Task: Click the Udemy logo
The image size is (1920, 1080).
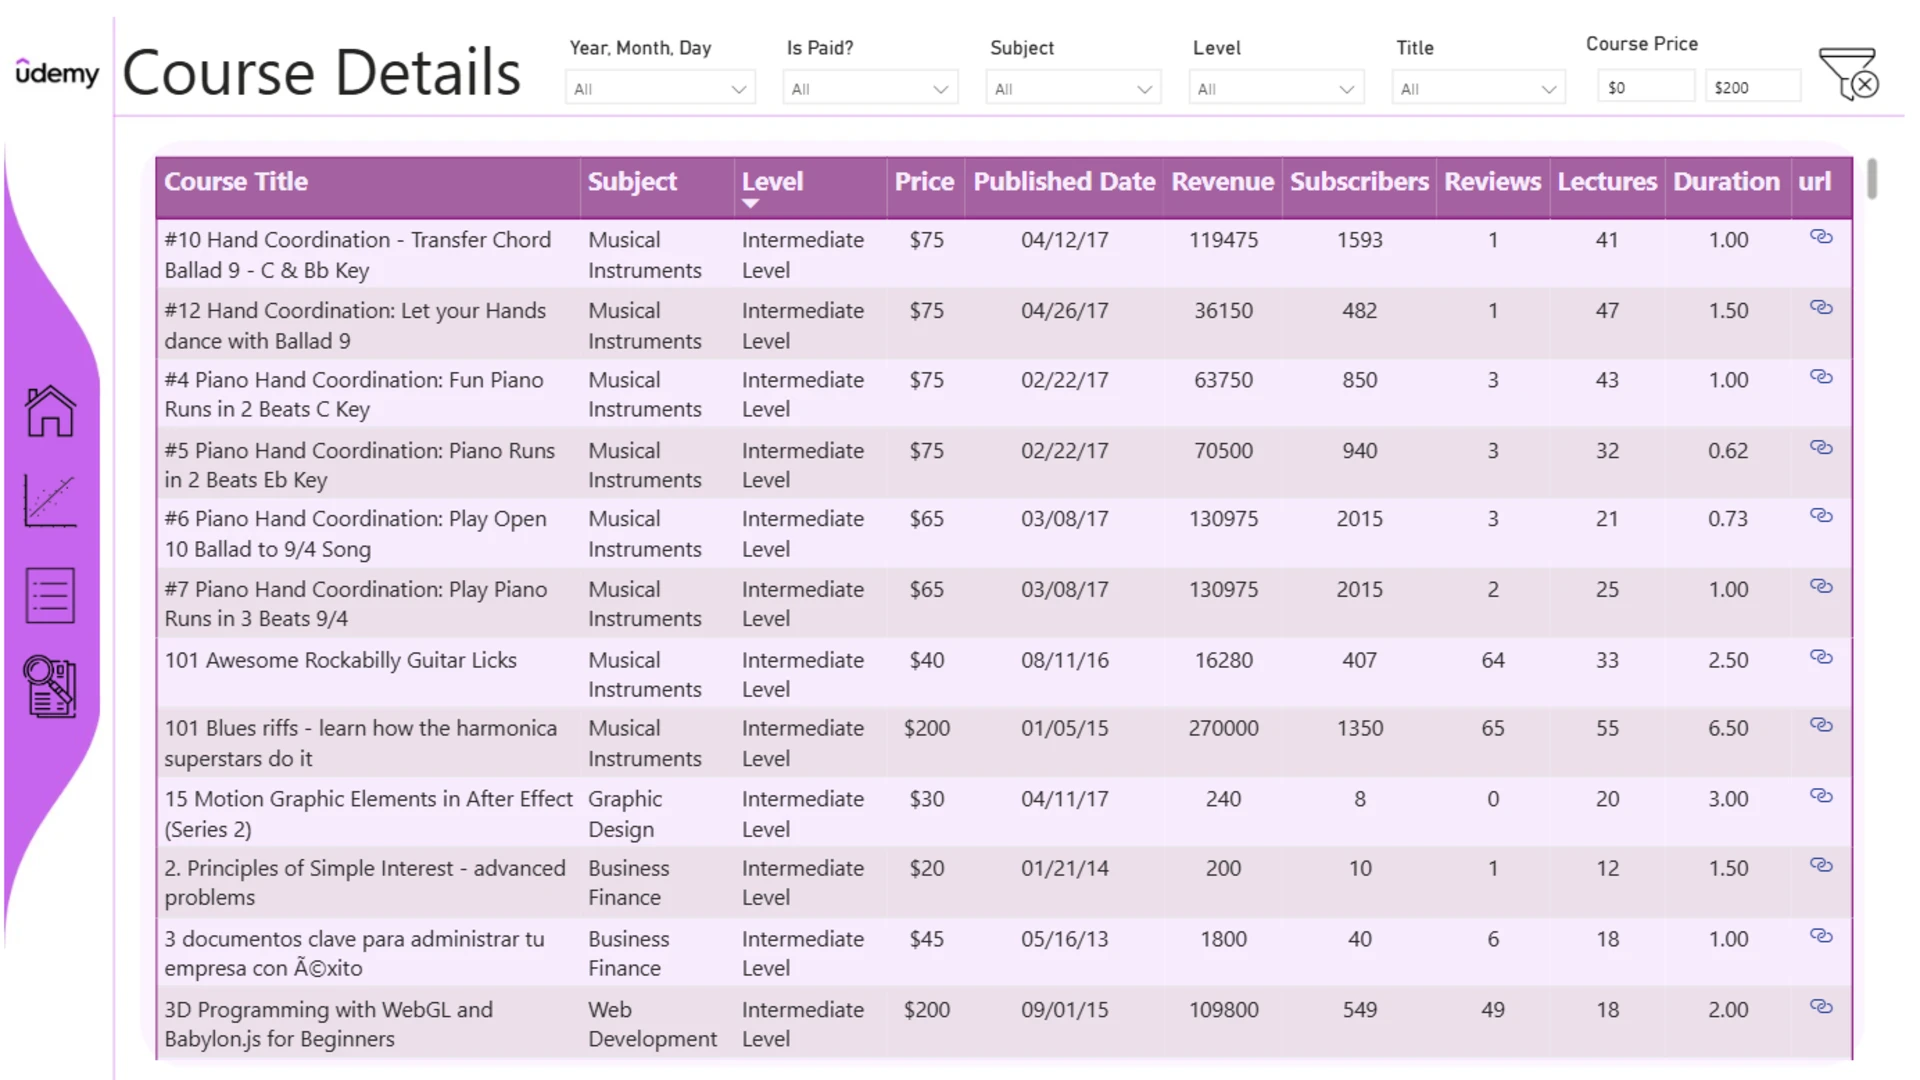Action: click(x=57, y=72)
